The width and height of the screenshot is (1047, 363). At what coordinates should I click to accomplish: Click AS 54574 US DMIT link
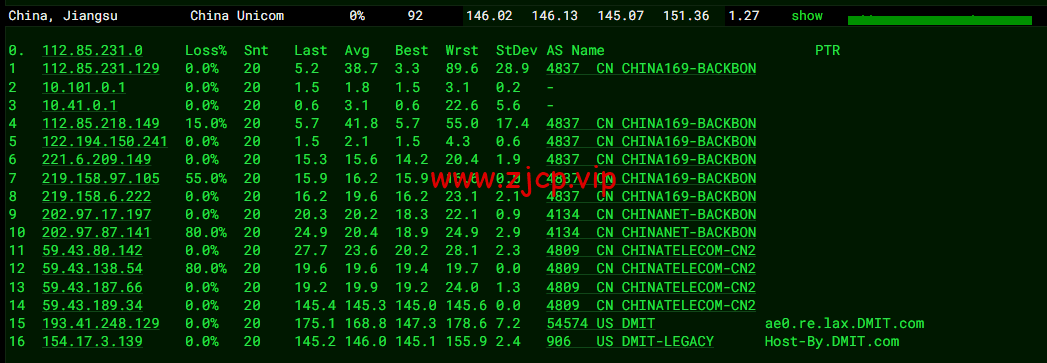click(x=600, y=324)
